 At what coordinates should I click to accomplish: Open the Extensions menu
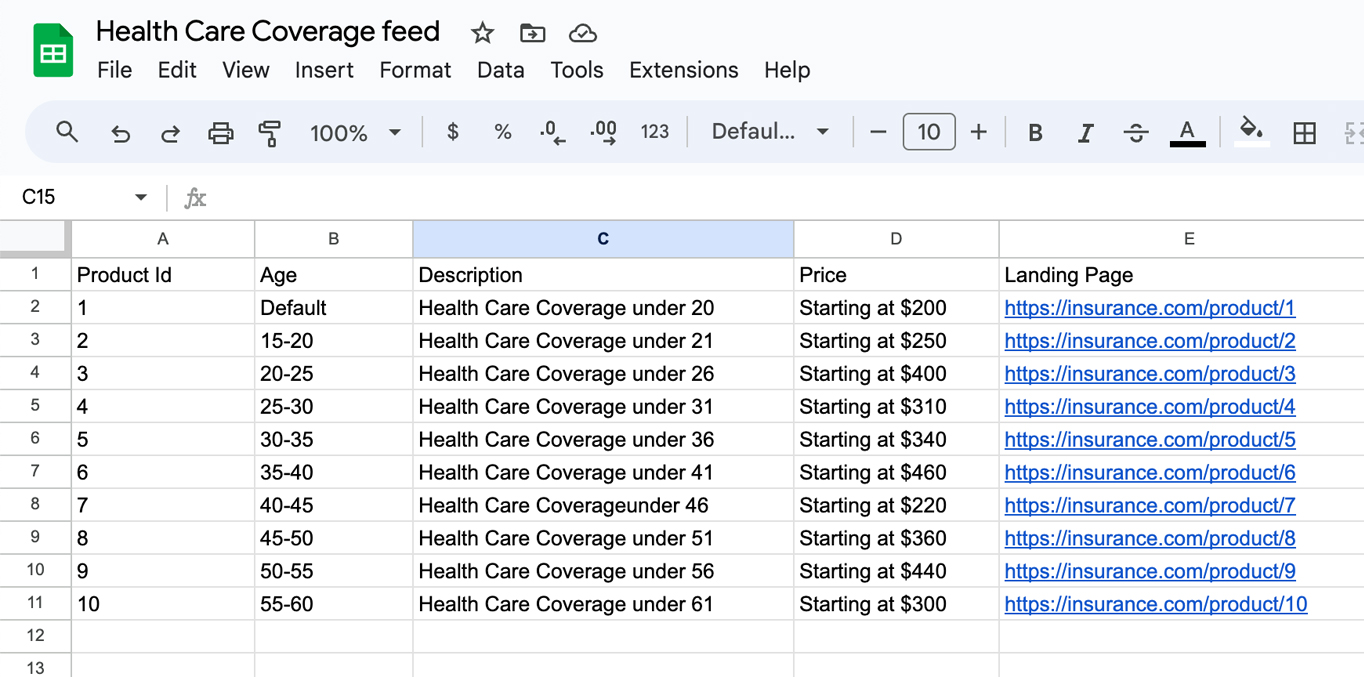[683, 70]
